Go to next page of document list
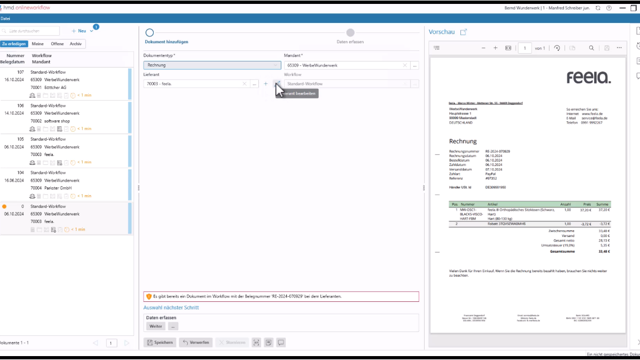The height and width of the screenshot is (360, 640). point(127,343)
